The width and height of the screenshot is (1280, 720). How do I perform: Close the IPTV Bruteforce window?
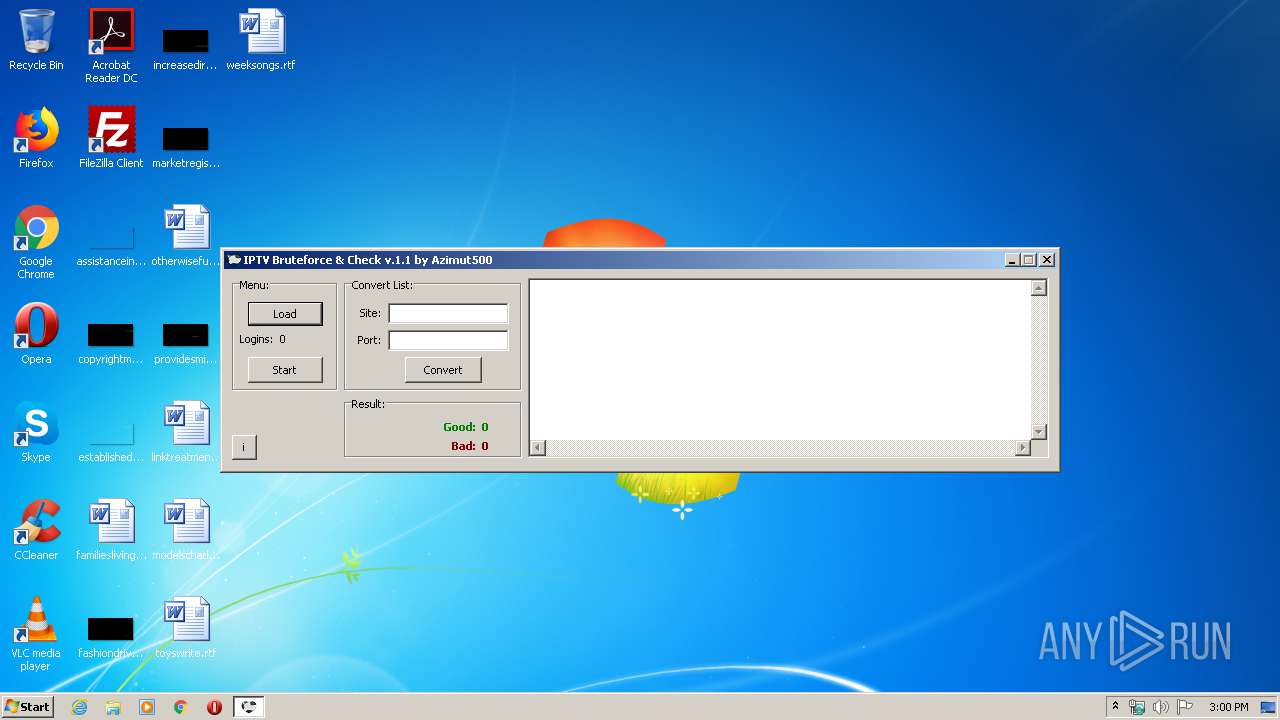1047,260
